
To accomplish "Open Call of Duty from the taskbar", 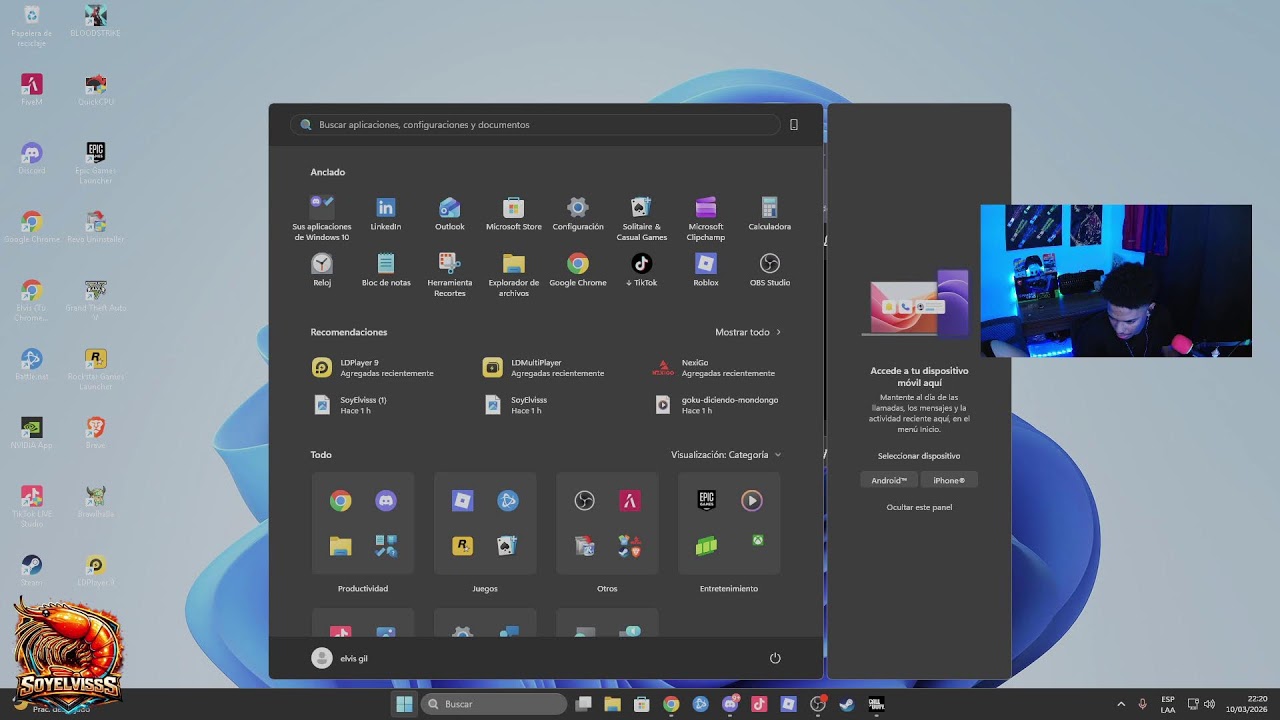I will tap(876, 704).
